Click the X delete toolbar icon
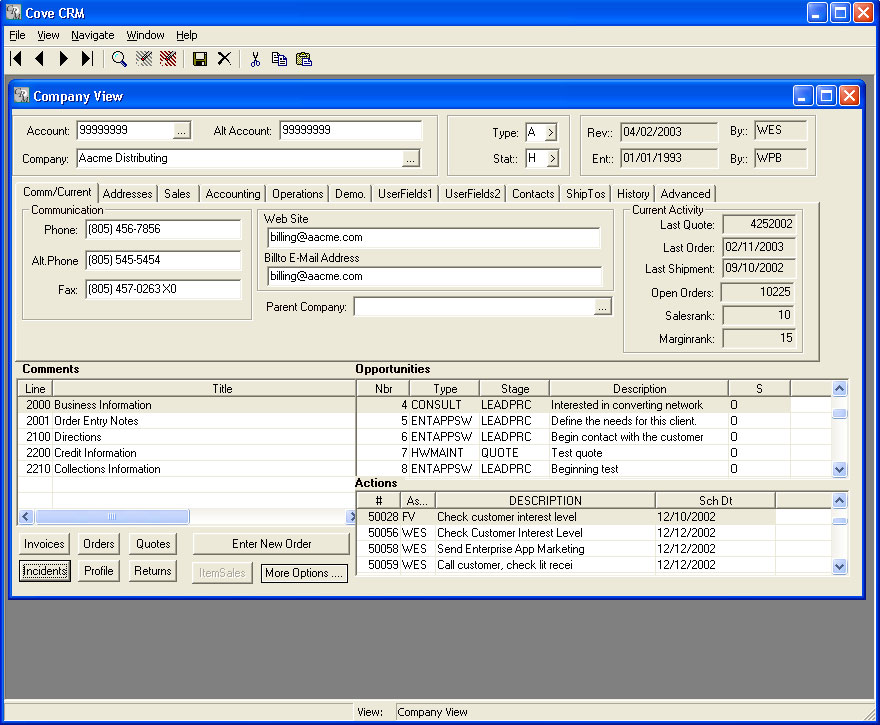Screen dimensions: 880x725 (224, 58)
